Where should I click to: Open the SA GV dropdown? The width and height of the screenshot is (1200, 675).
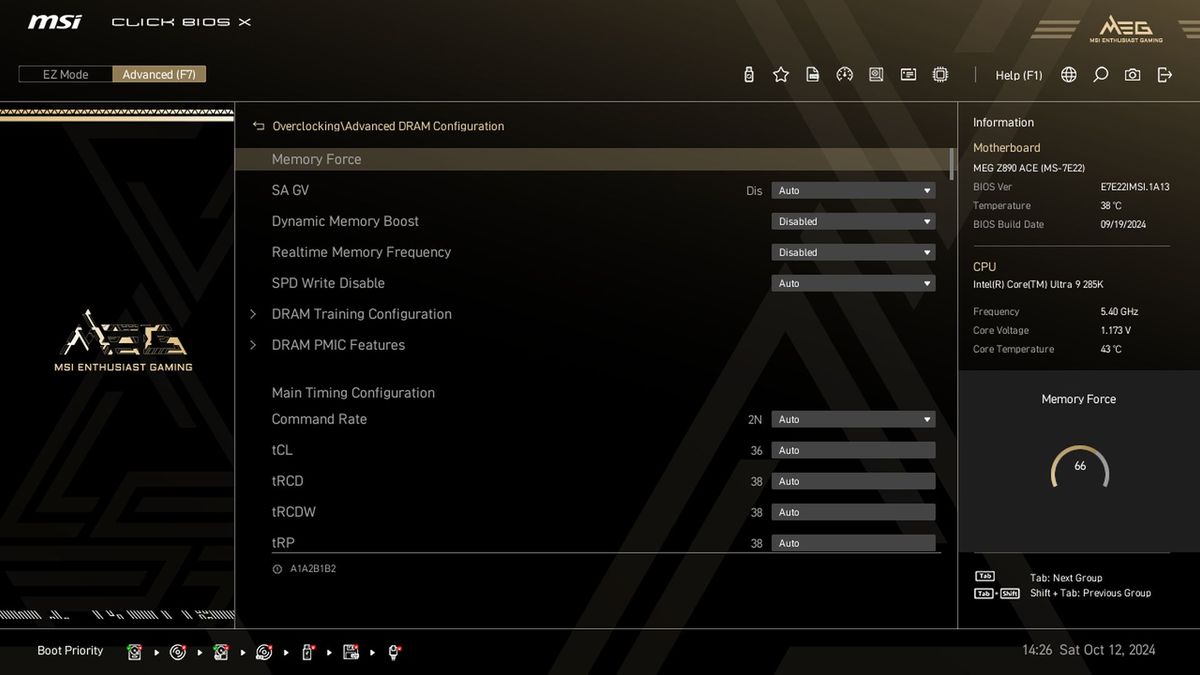[853, 190]
